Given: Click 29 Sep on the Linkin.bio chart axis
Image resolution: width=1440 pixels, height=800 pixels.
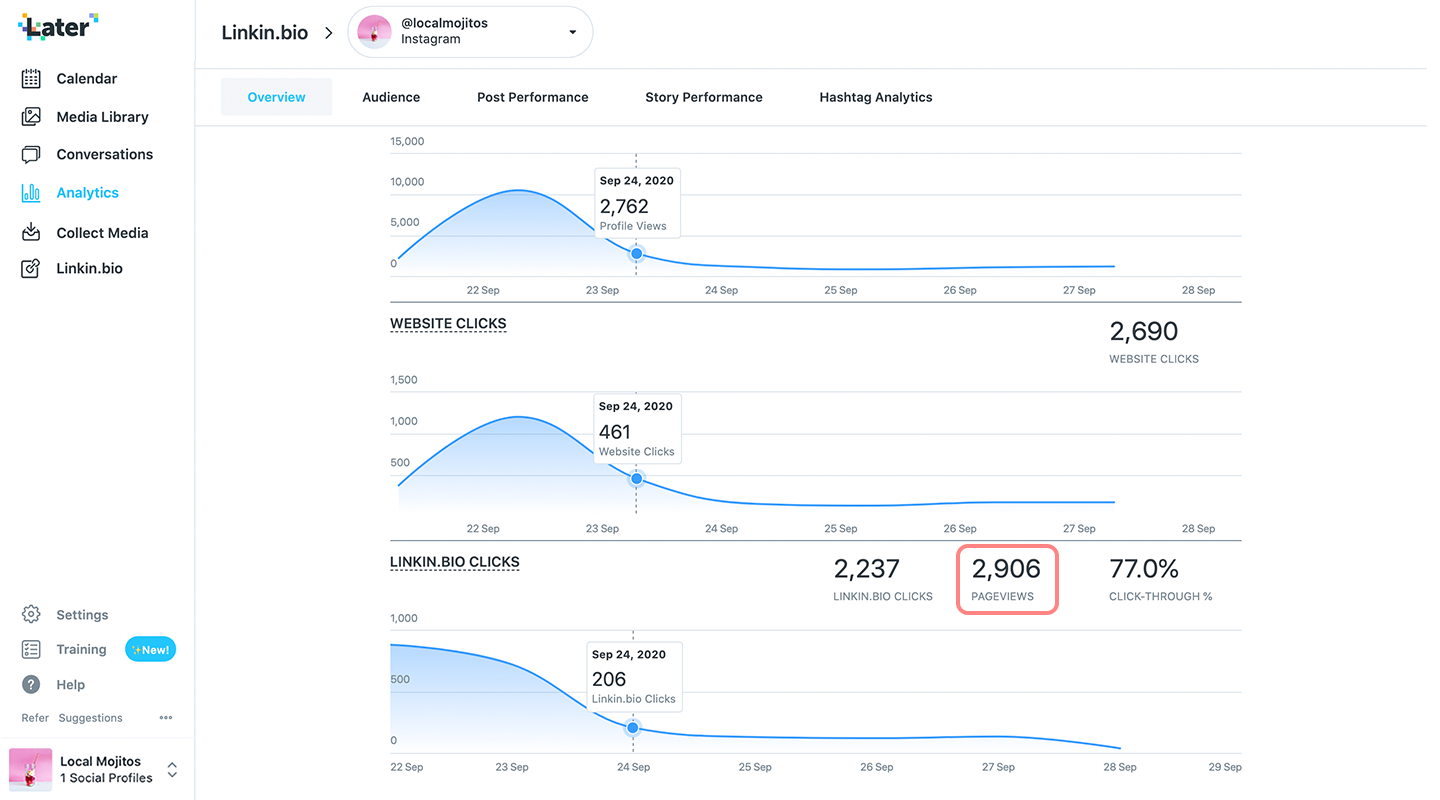Looking at the screenshot, I should point(1225,767).
